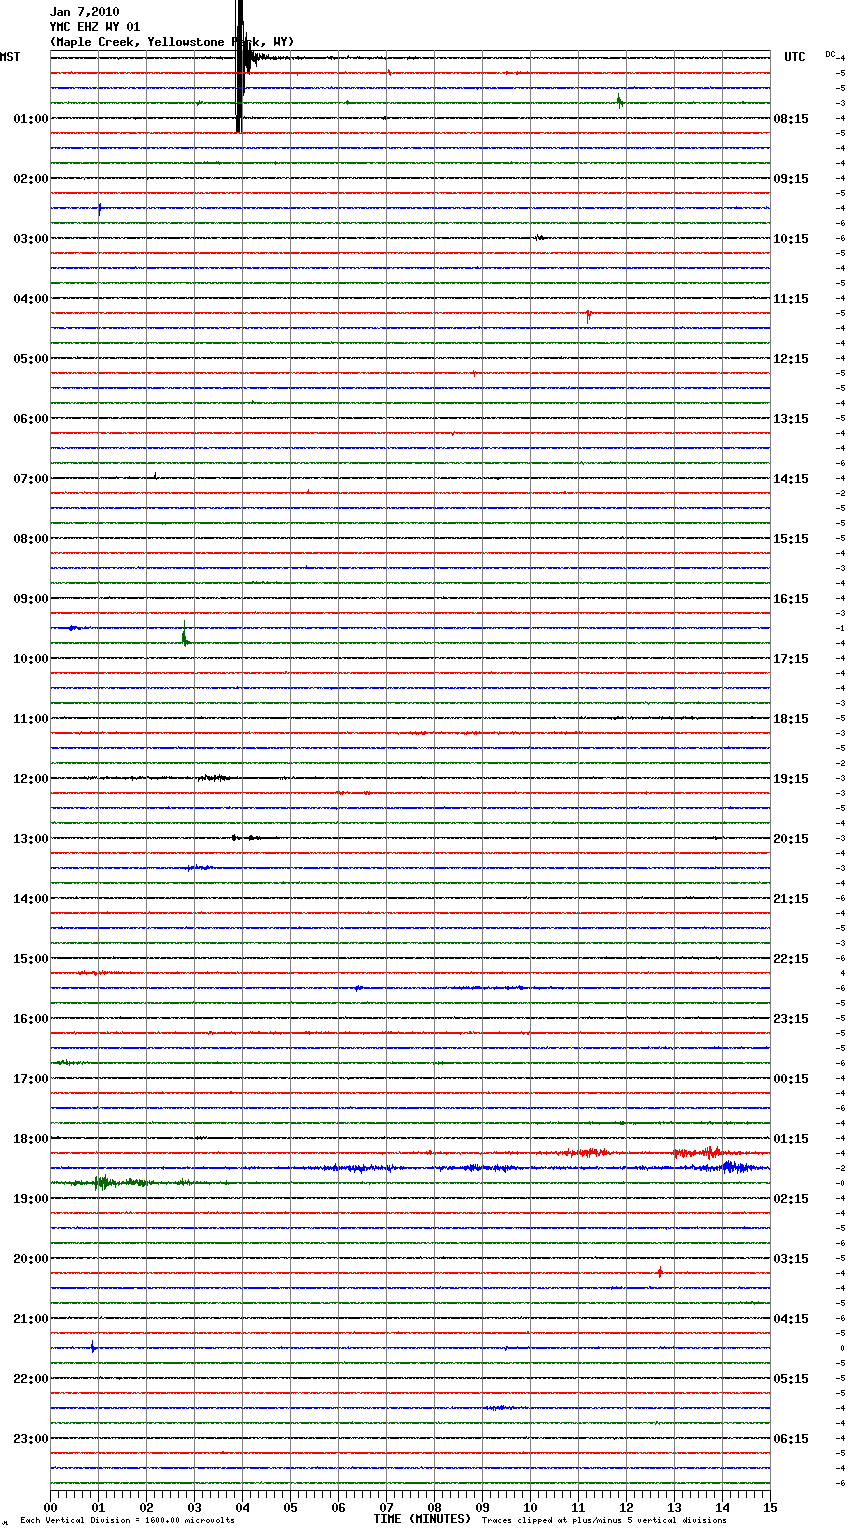The image size is (850, 1534).
Task: Click the 09:15 UTC time label
Action: (x=791, y=179)
